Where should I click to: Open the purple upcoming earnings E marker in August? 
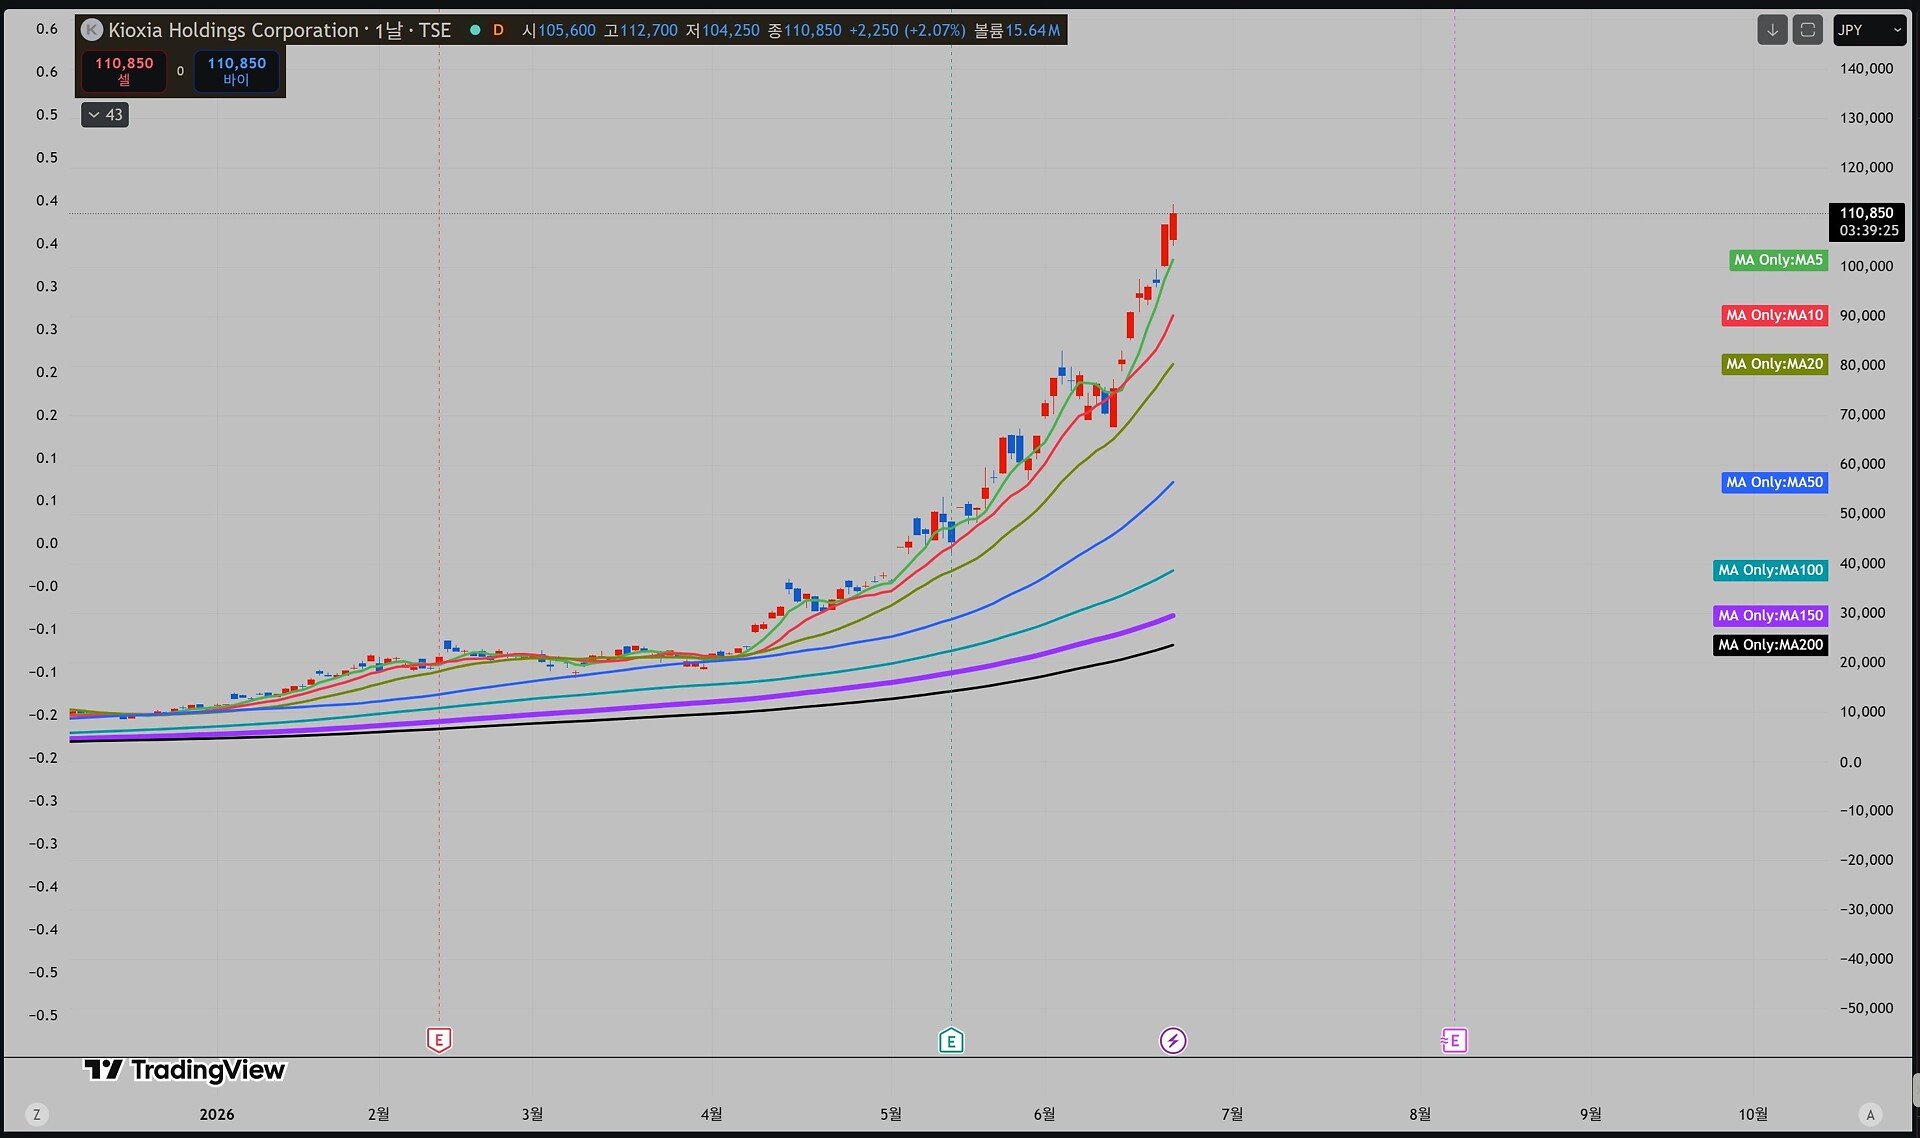(1454, 1040)
